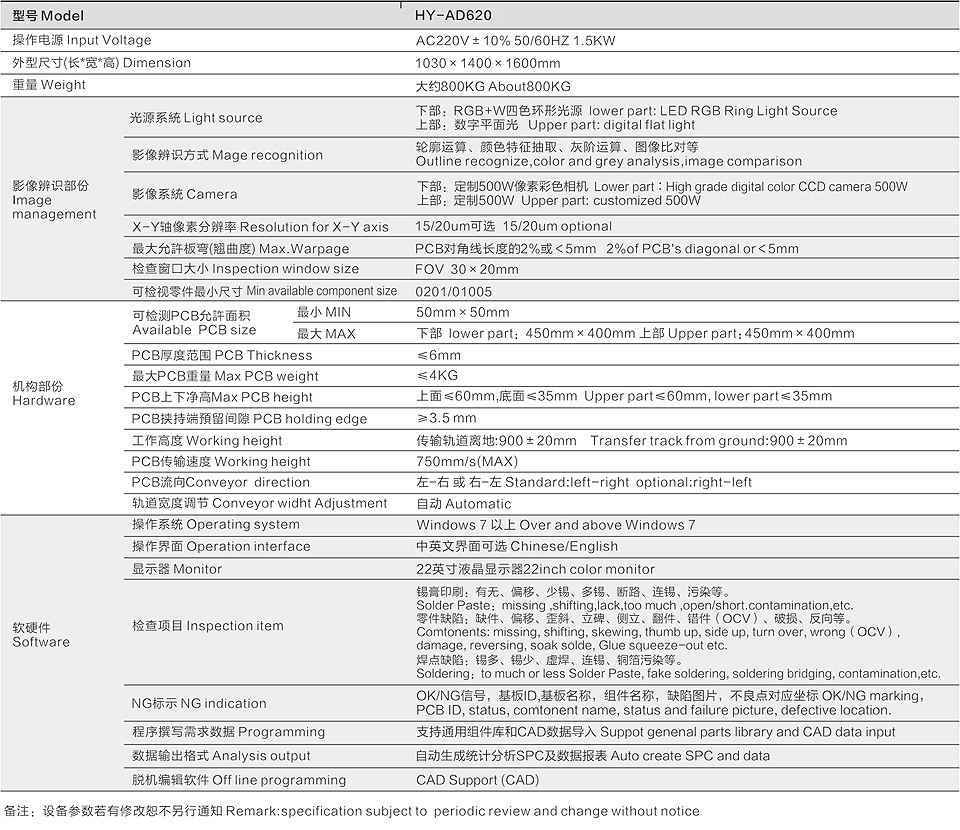Click the Programming row label
This screenshot has height=830, width=960.
tap(228, 733)
